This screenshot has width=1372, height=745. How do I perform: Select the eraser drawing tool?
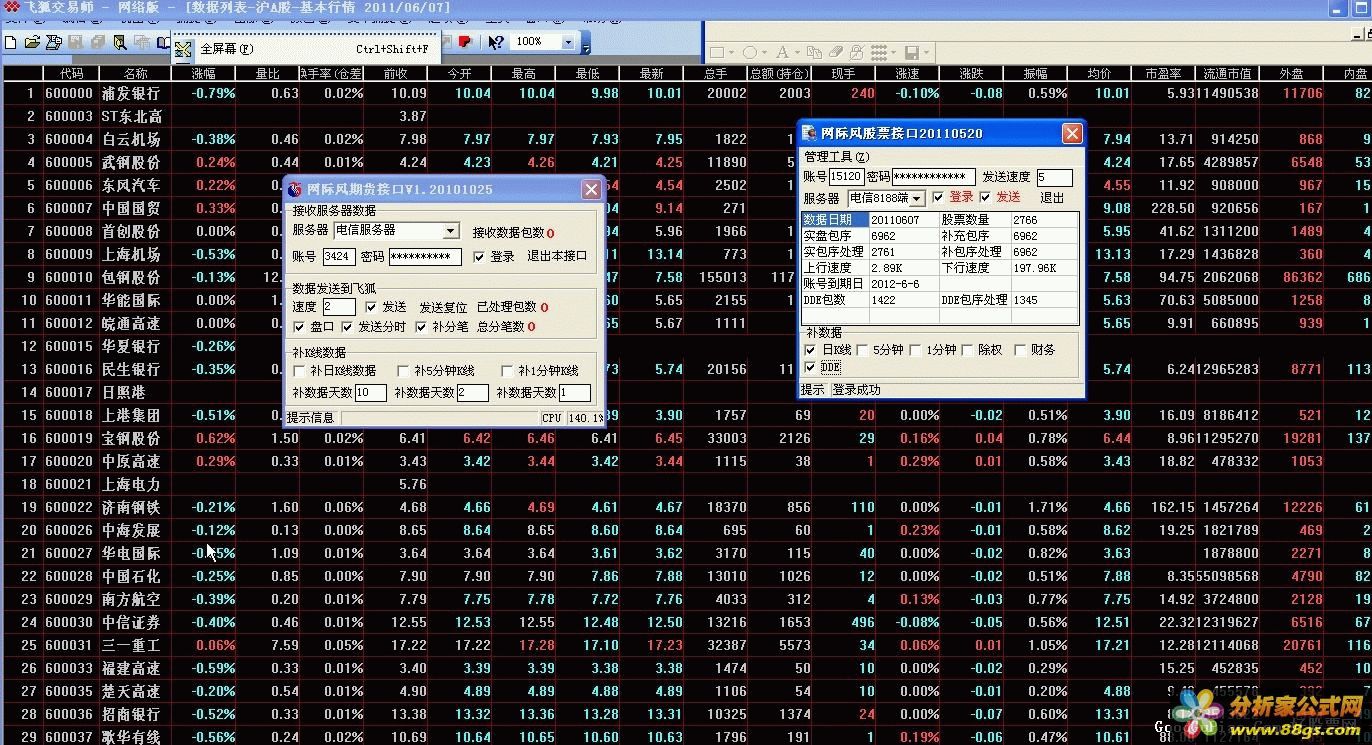point(835,52)
